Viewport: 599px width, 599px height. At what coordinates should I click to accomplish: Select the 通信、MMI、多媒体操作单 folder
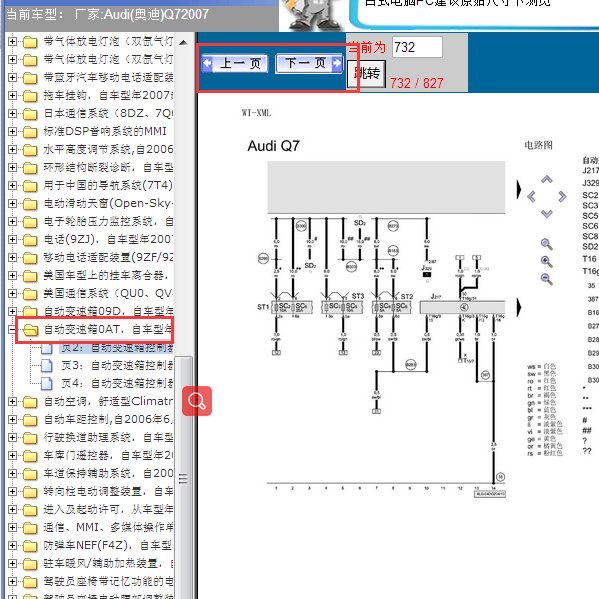[x=108, y=527]
